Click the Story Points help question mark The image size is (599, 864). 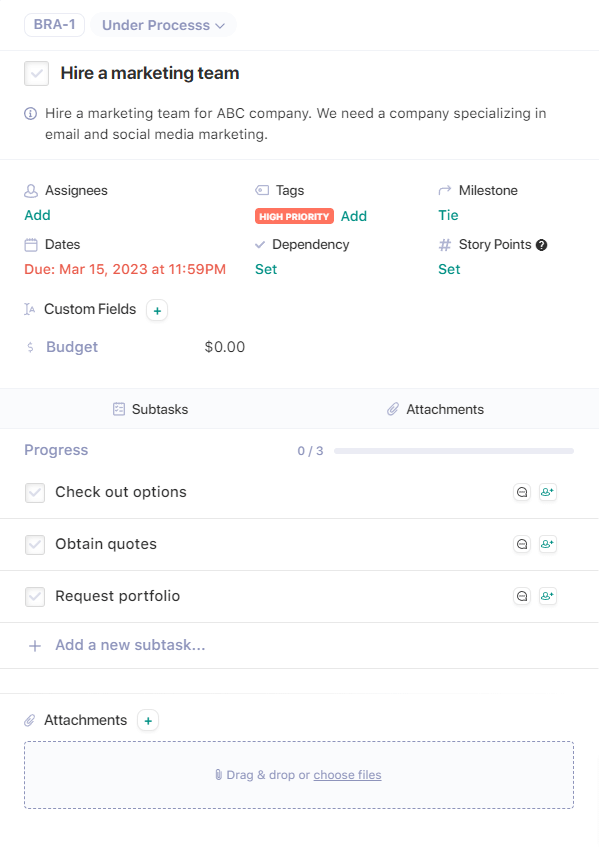(542, 245)
